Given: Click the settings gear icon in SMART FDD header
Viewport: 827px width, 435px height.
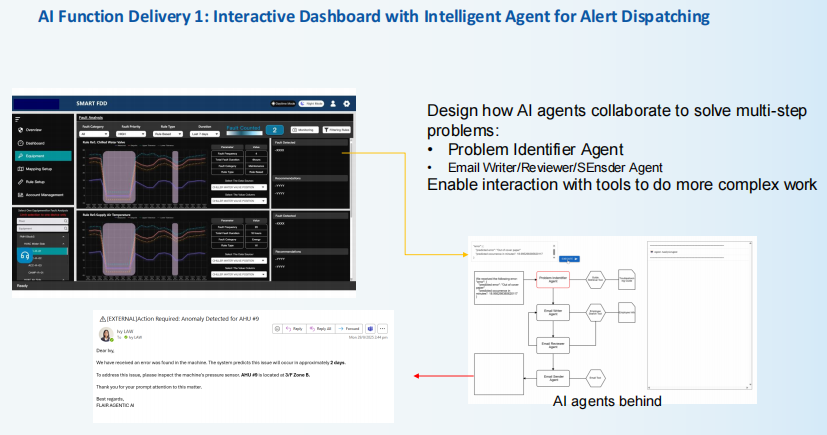Looking at the screenshot, I should [346, 103].
